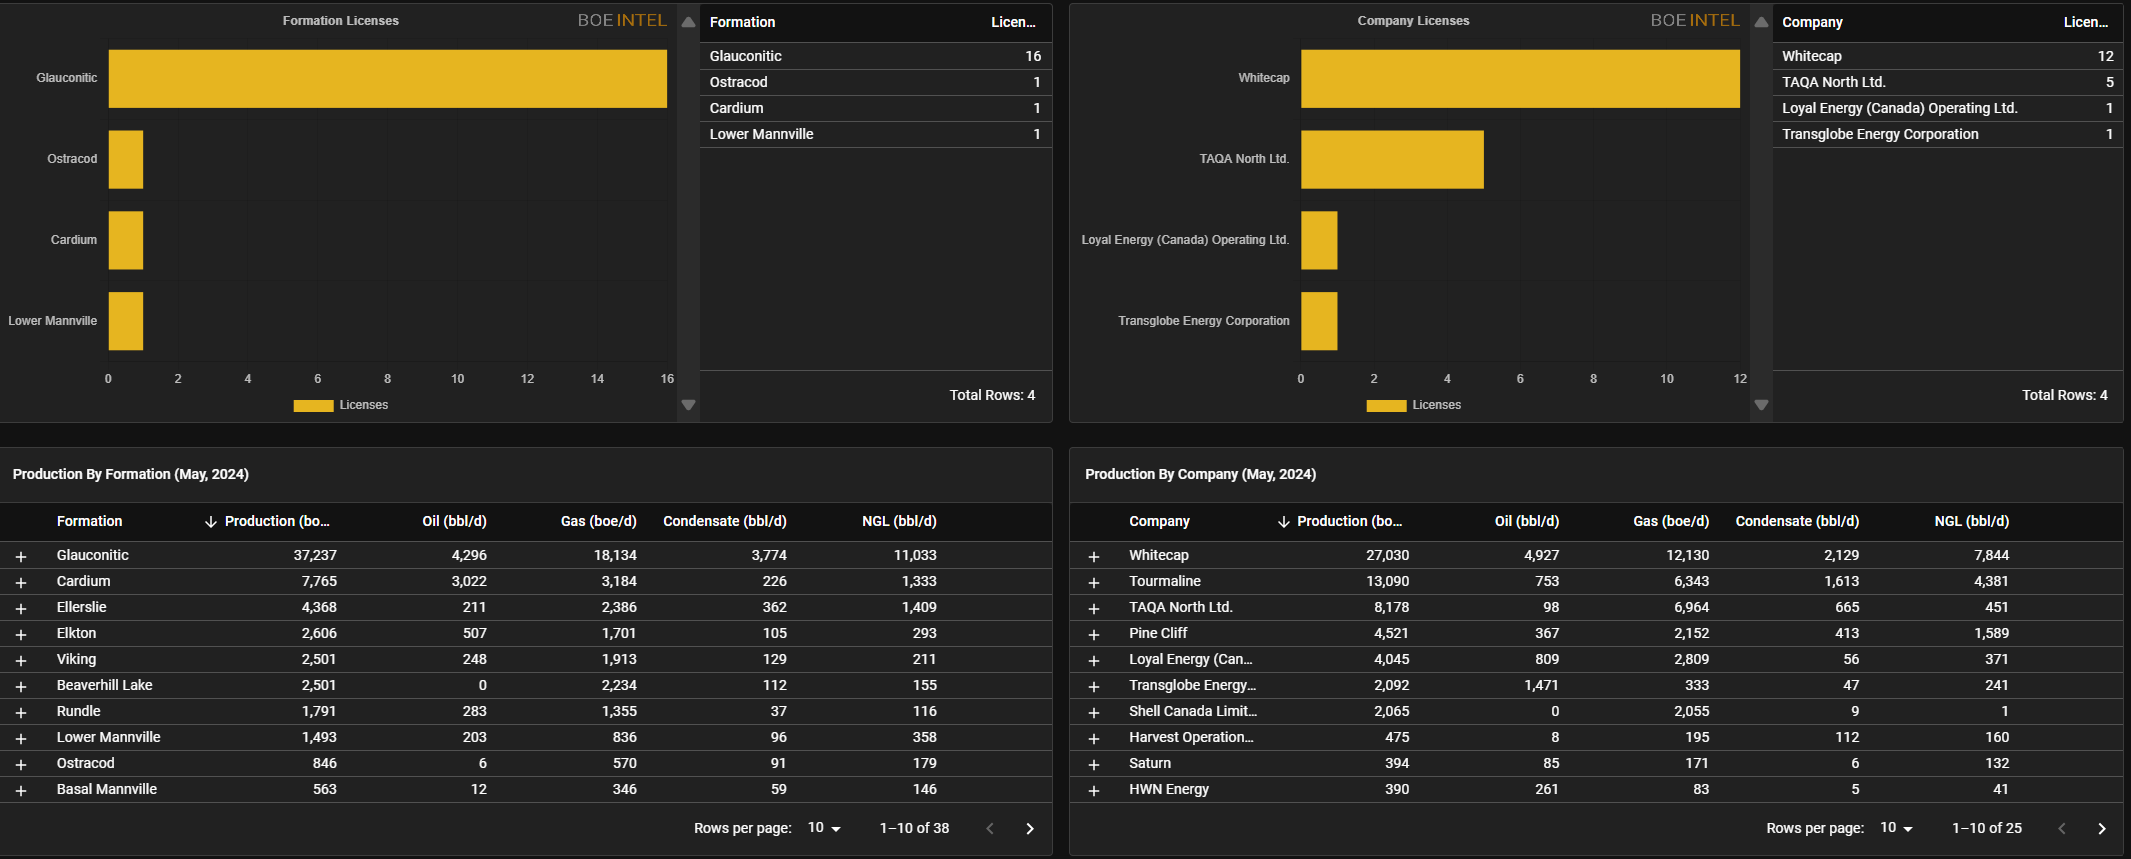Expand the Elkton formation row
2131x859 pixels.
click(x=20, y=634)
